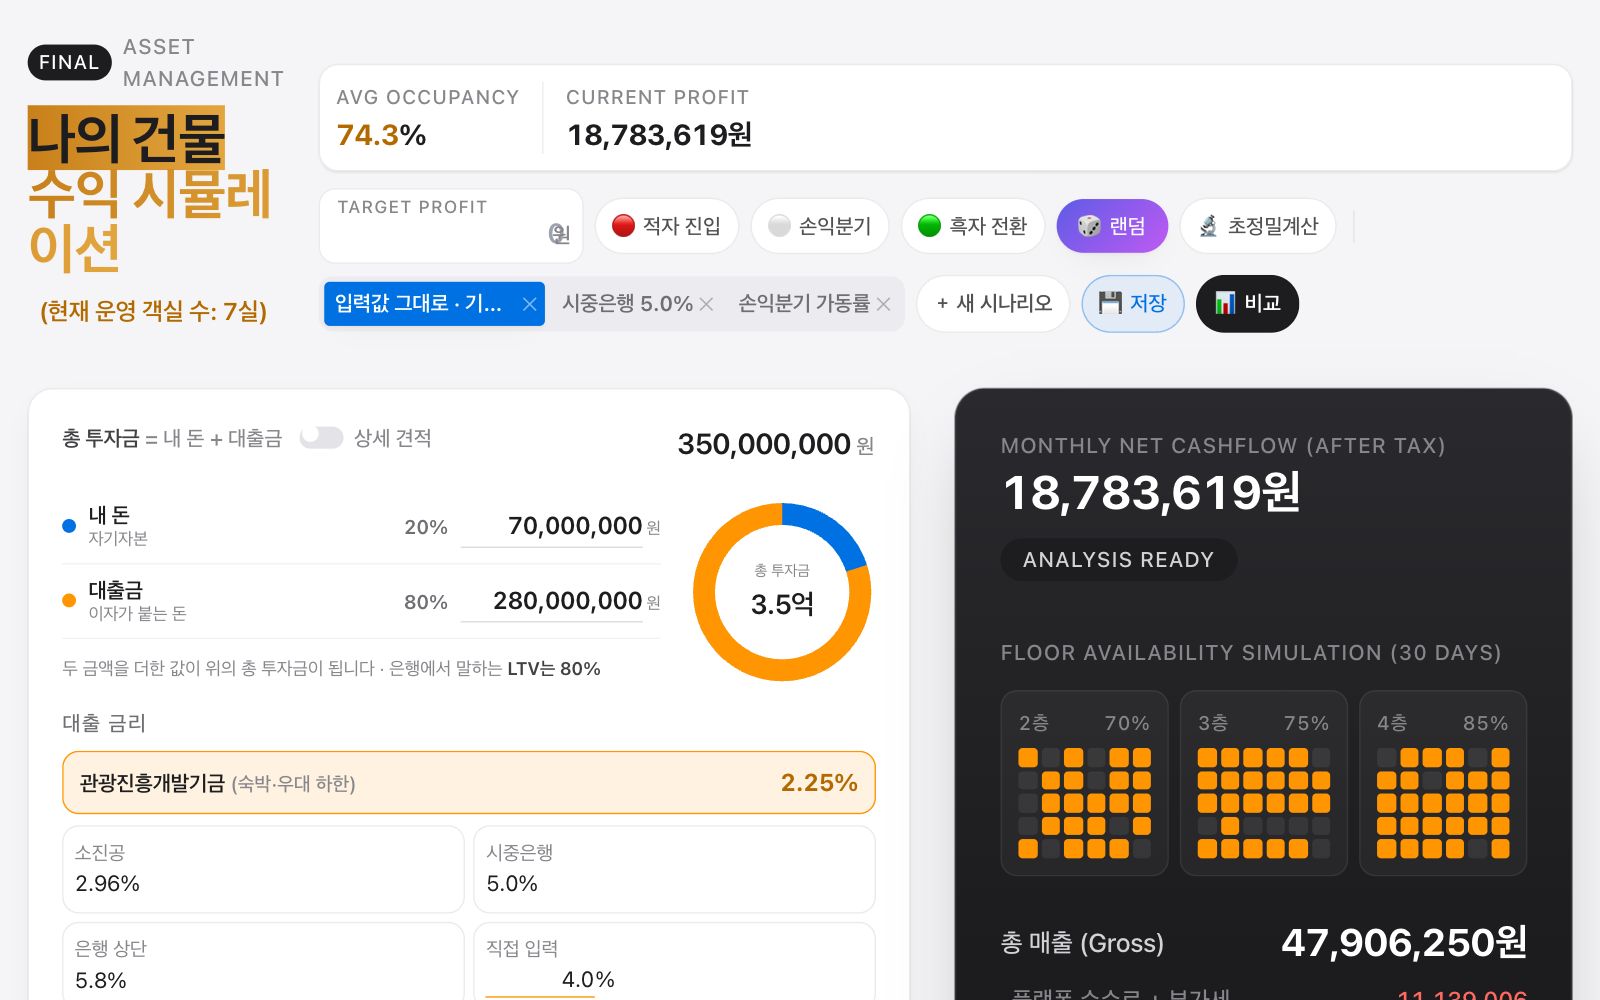Viewport: 1600px width, 1000px height.
Task: Click the gray circle icon on 손익분기
Action: pos(779,226)
